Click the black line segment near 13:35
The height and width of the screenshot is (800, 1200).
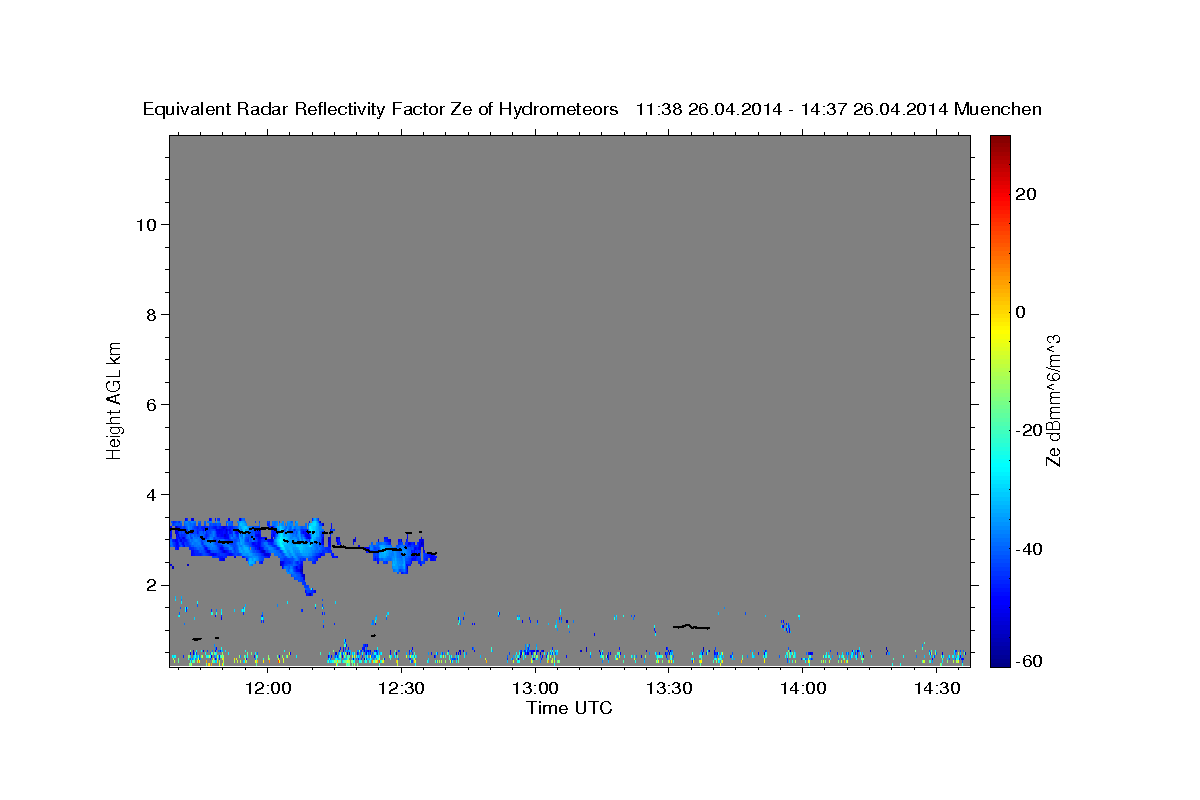coord(691,627)
